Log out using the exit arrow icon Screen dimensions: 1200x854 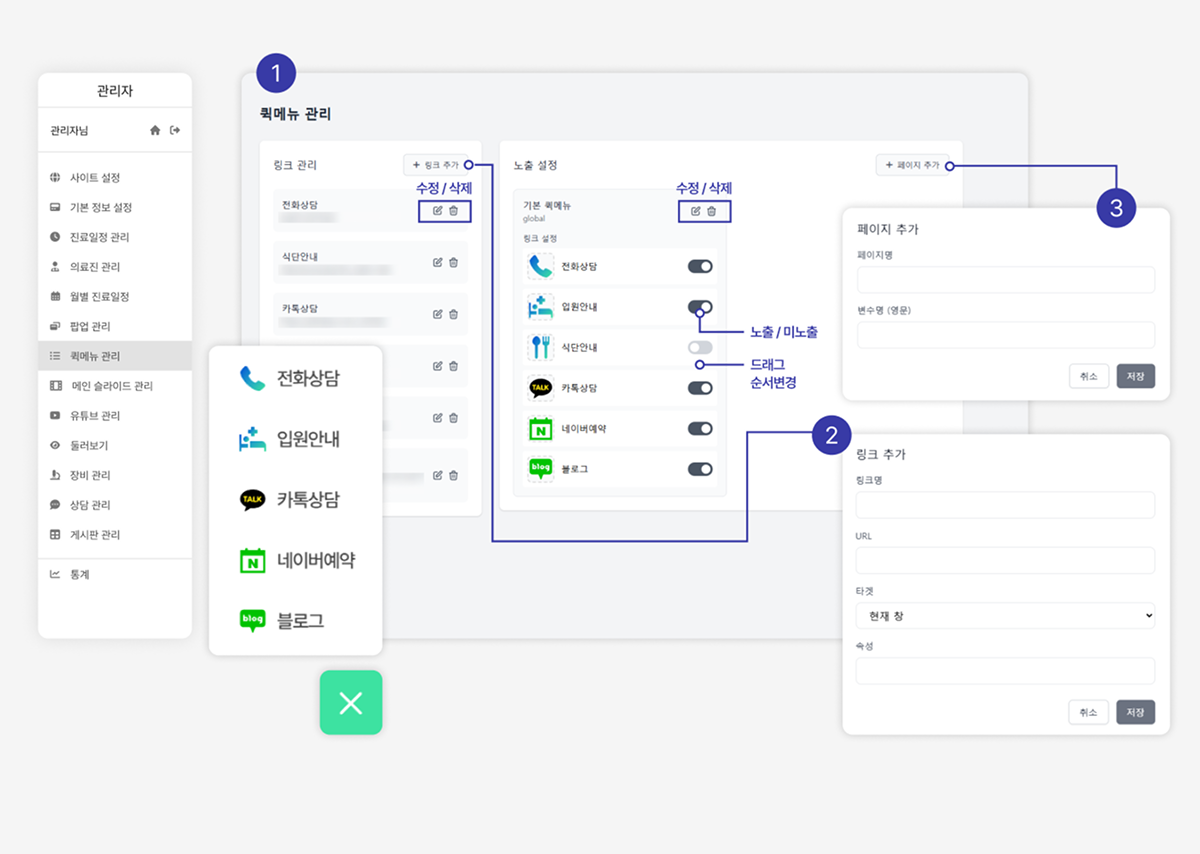tap(175, 130)
